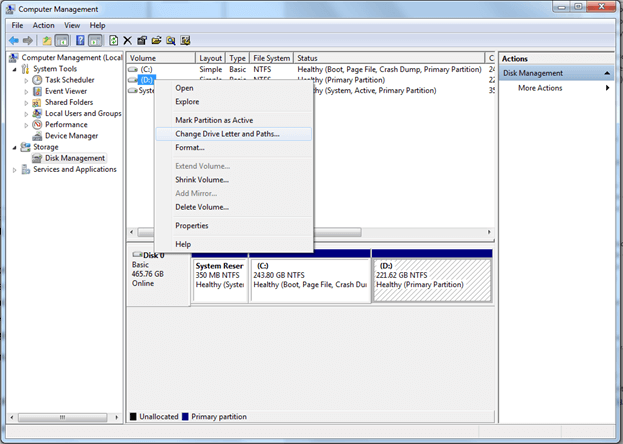Sort by the Volume column header
The image size is (623, 444).
[161, 58]
